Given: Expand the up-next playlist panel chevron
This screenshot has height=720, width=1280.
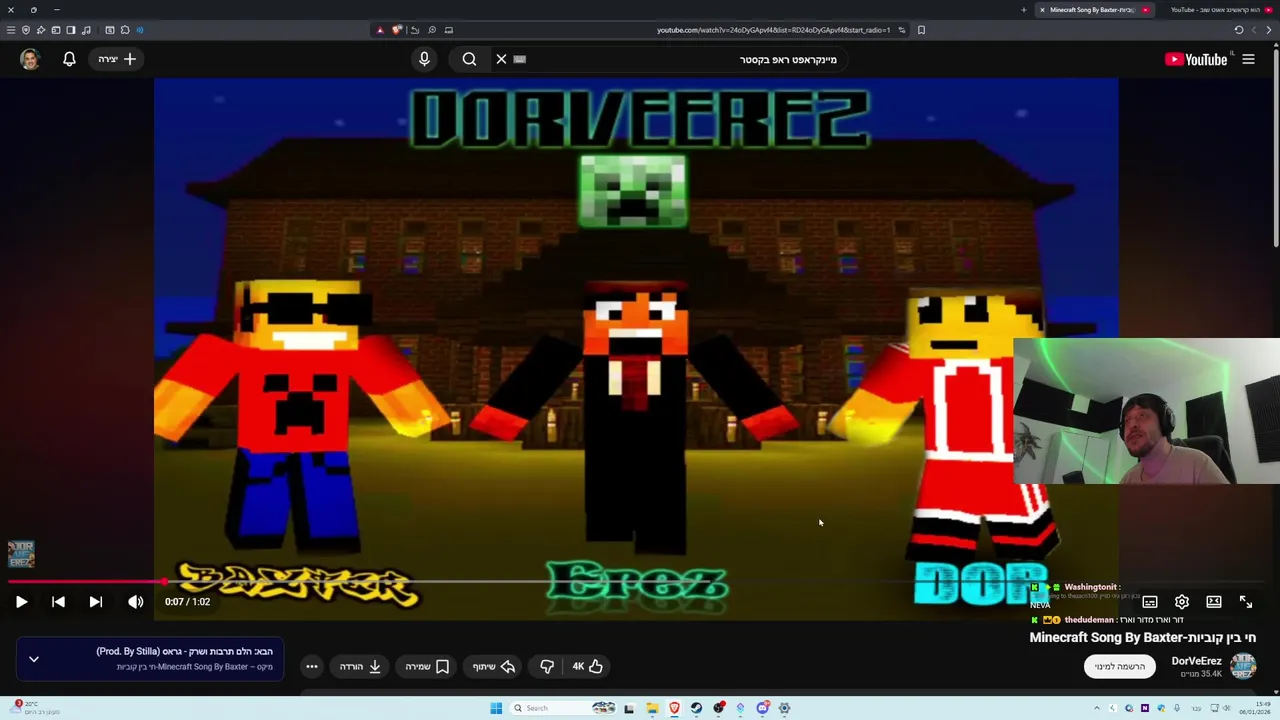Looking at the screenshot, I should coord(34,659).
